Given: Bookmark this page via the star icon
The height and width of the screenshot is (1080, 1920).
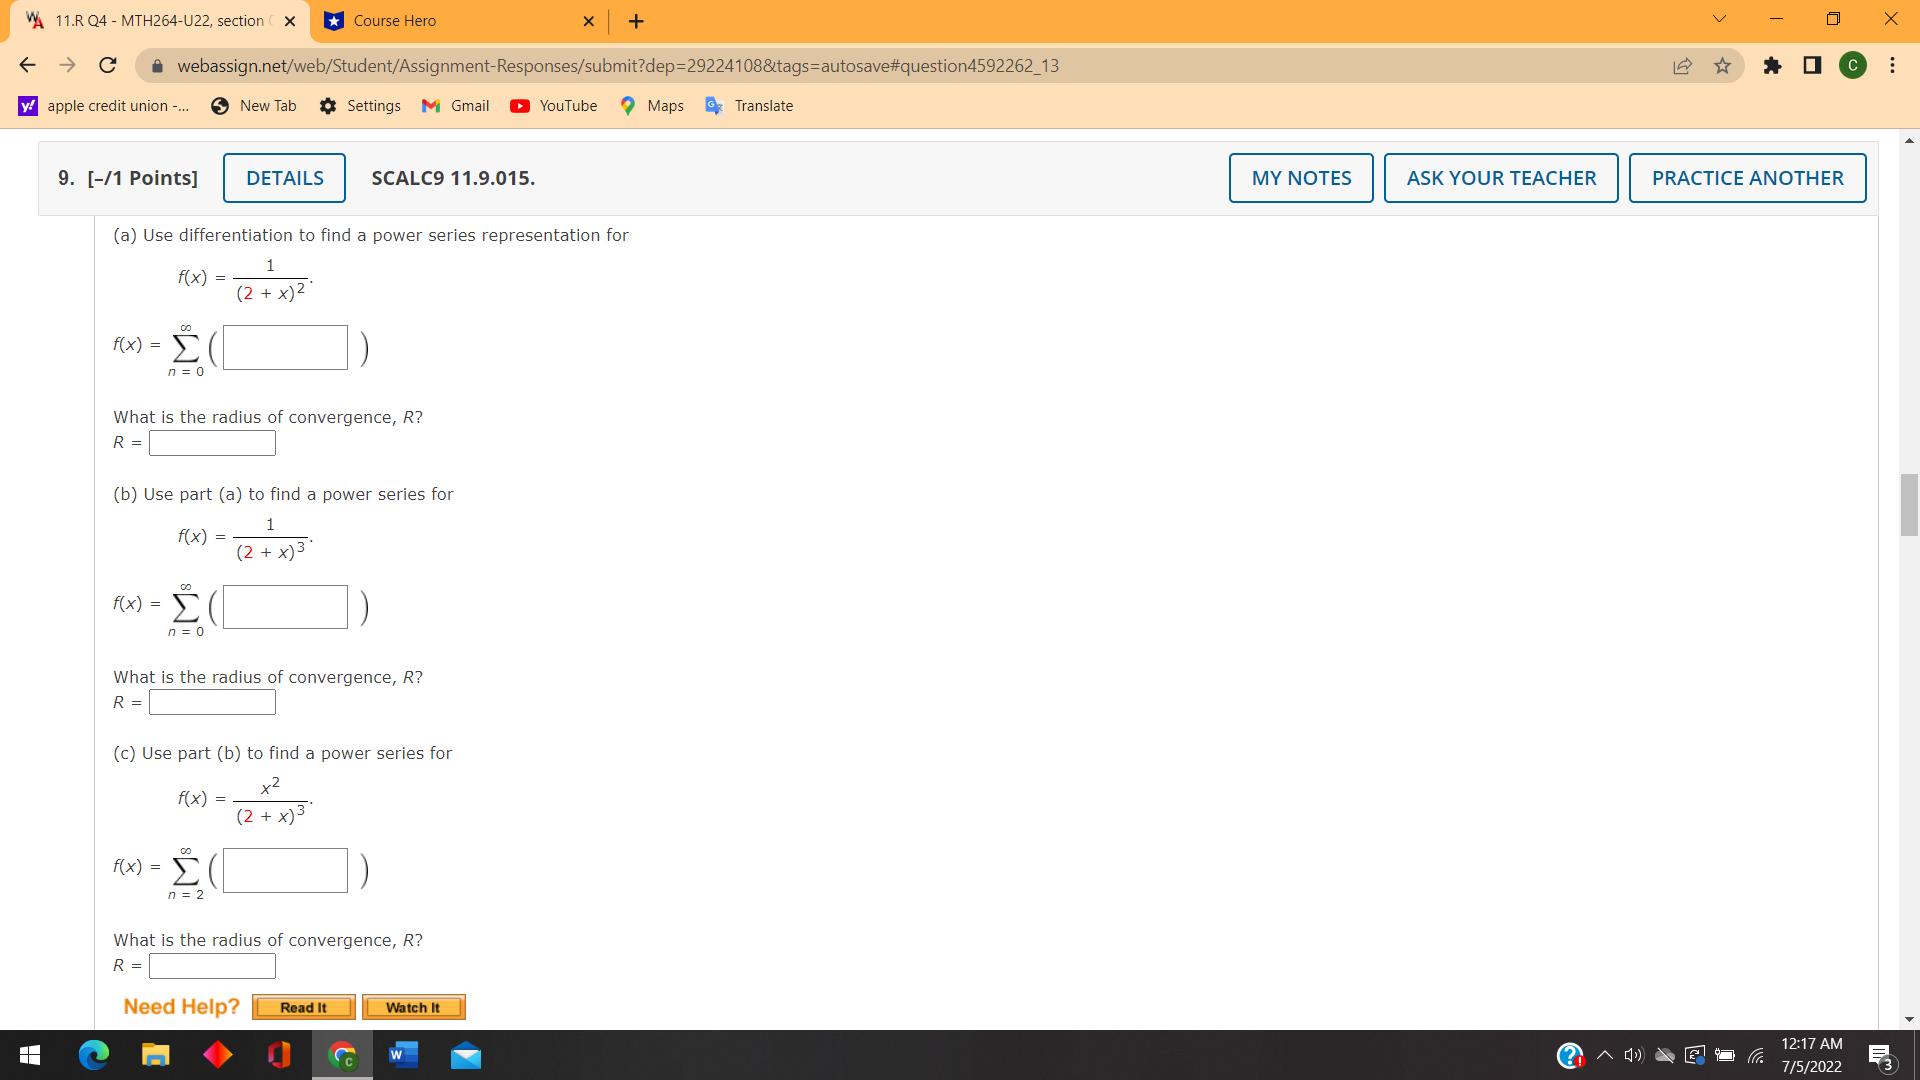Looking at the screenshot, I should pyautogui.click(x=1722, y=65).
